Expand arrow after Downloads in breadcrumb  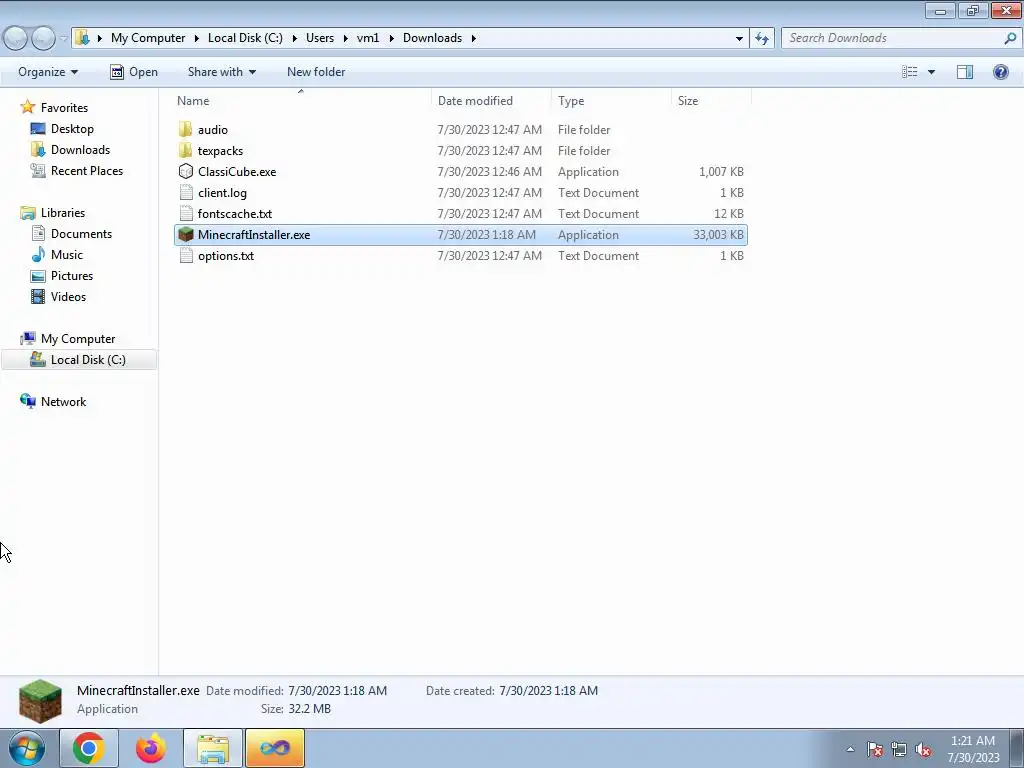[x=473, y=39]
